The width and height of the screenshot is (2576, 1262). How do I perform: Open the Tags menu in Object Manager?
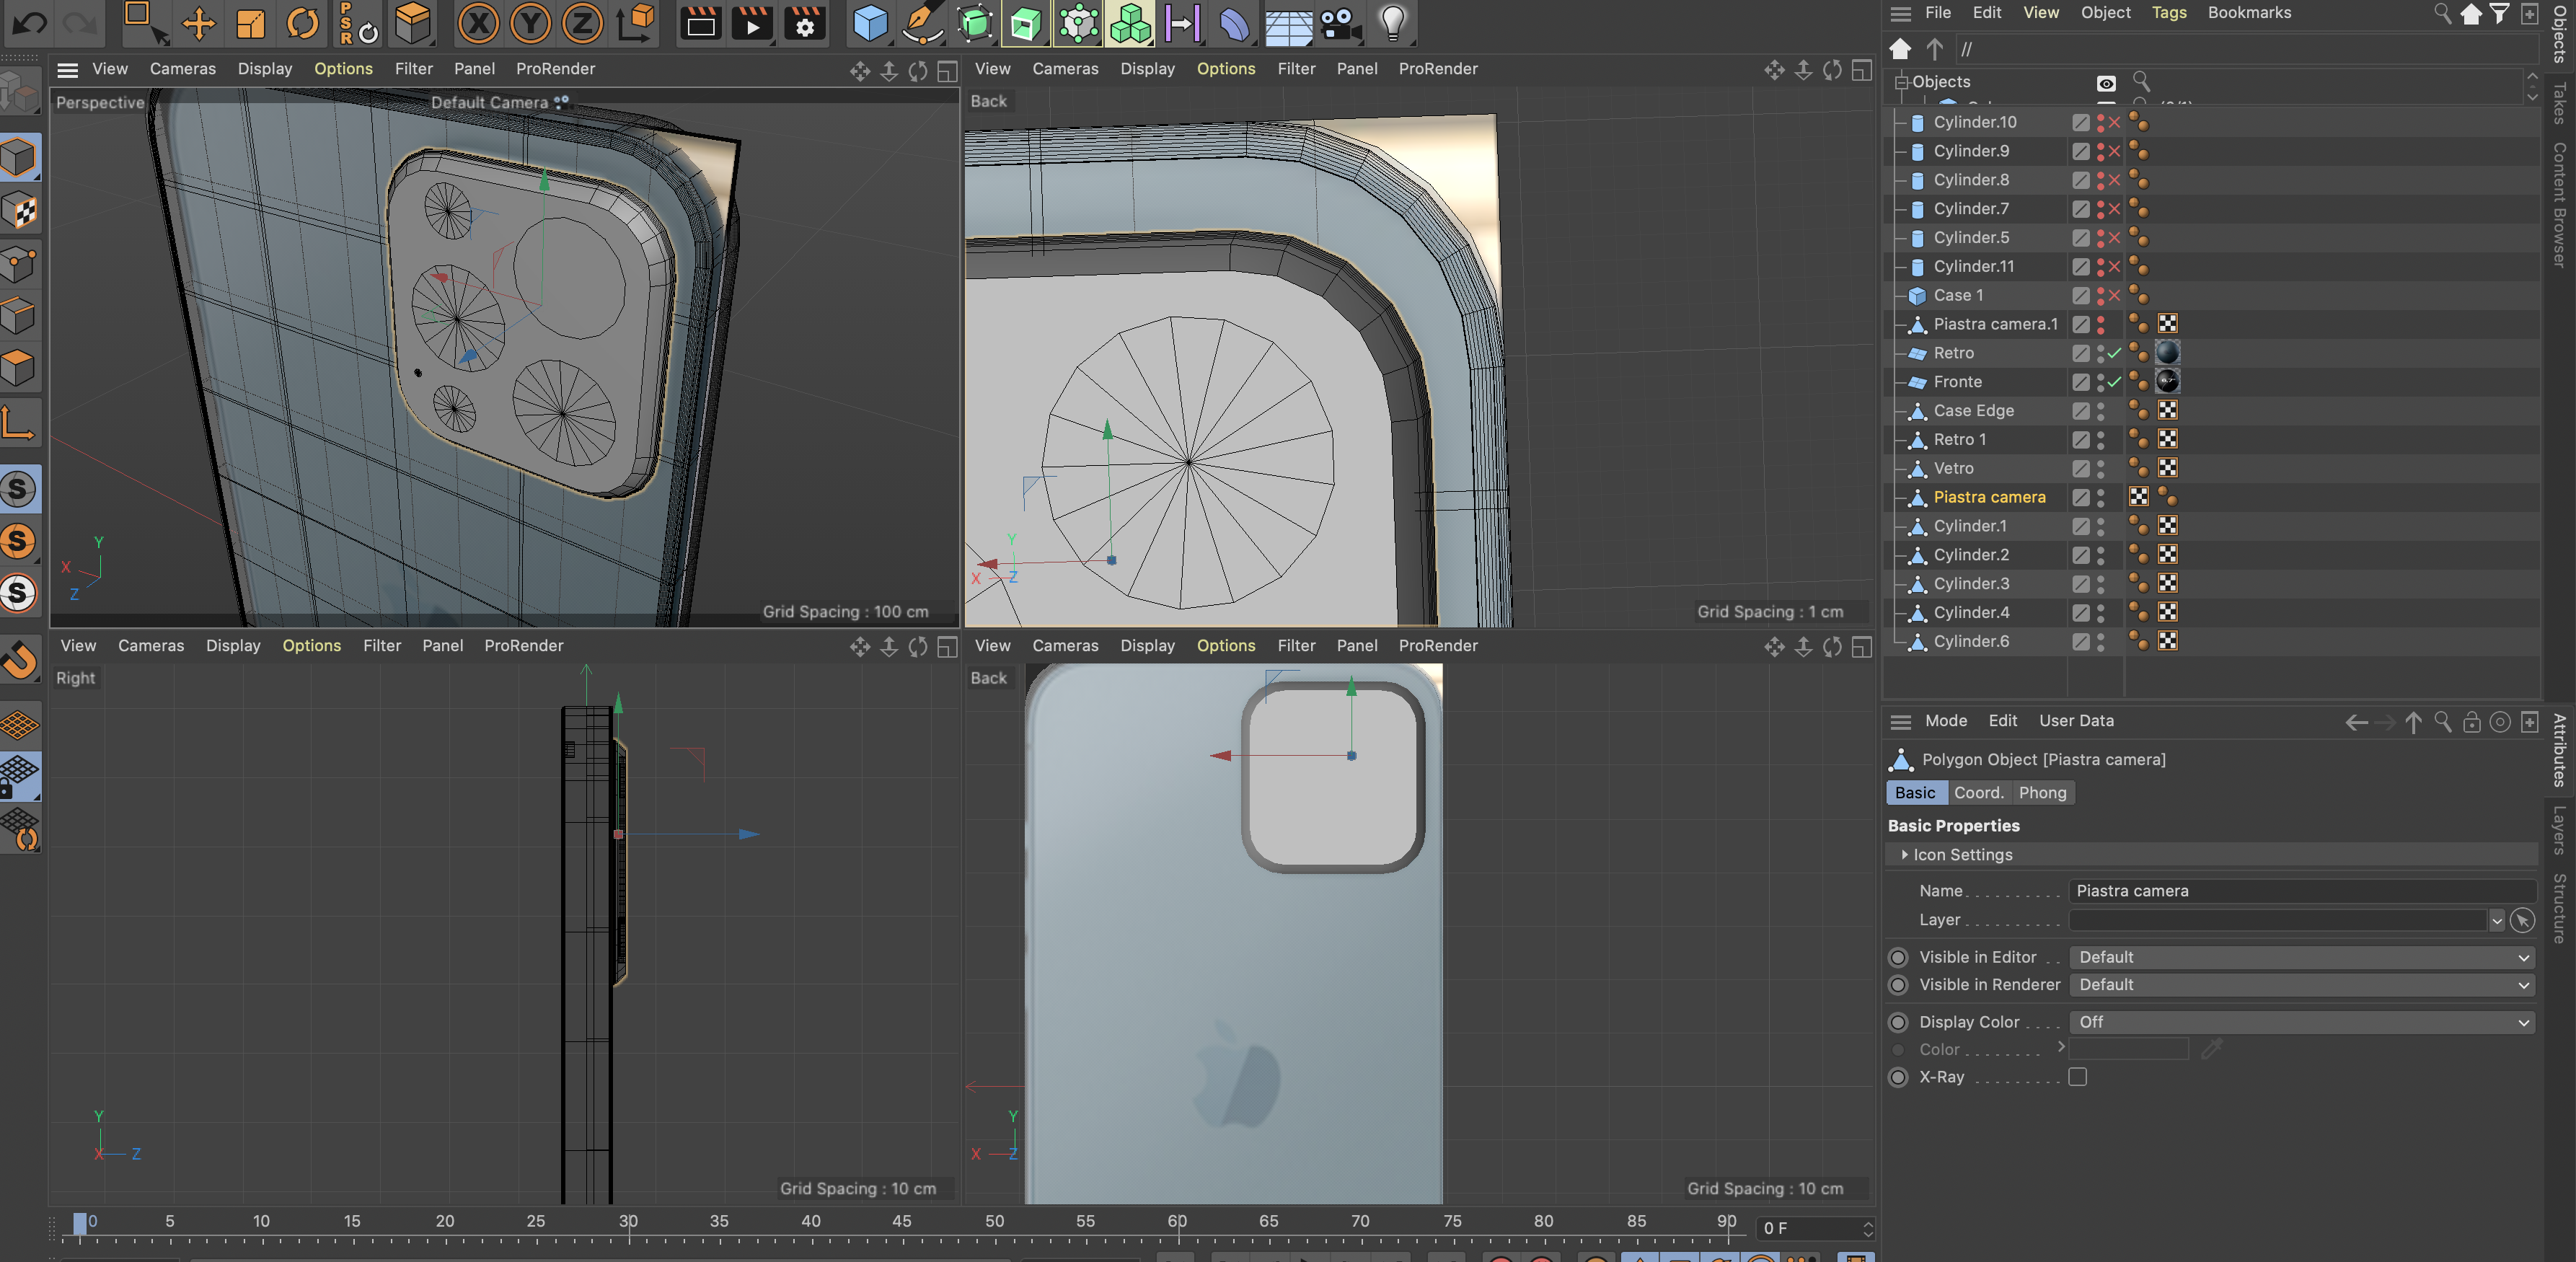point(2168,13)
